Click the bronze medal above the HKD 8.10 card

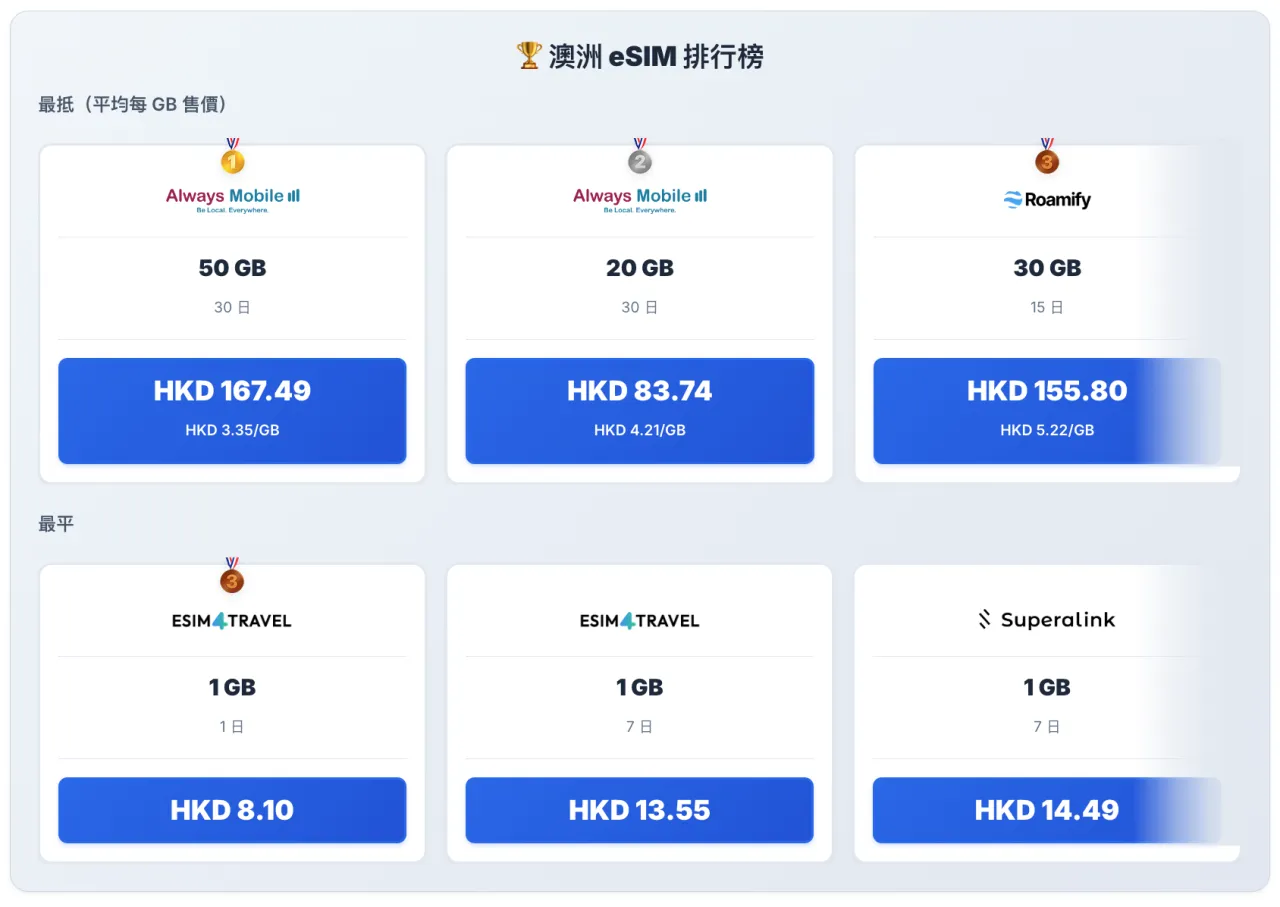[x=232, y=578]
